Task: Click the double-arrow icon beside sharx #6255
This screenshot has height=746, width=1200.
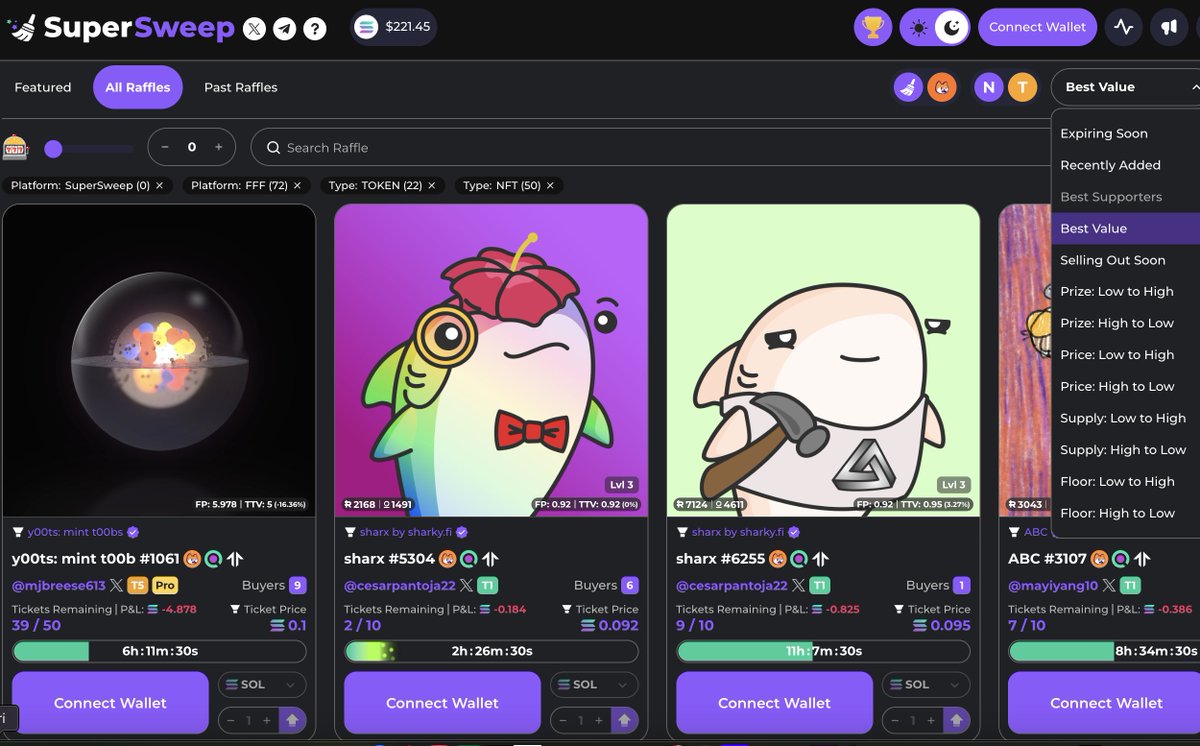Action: pos(820,558)
